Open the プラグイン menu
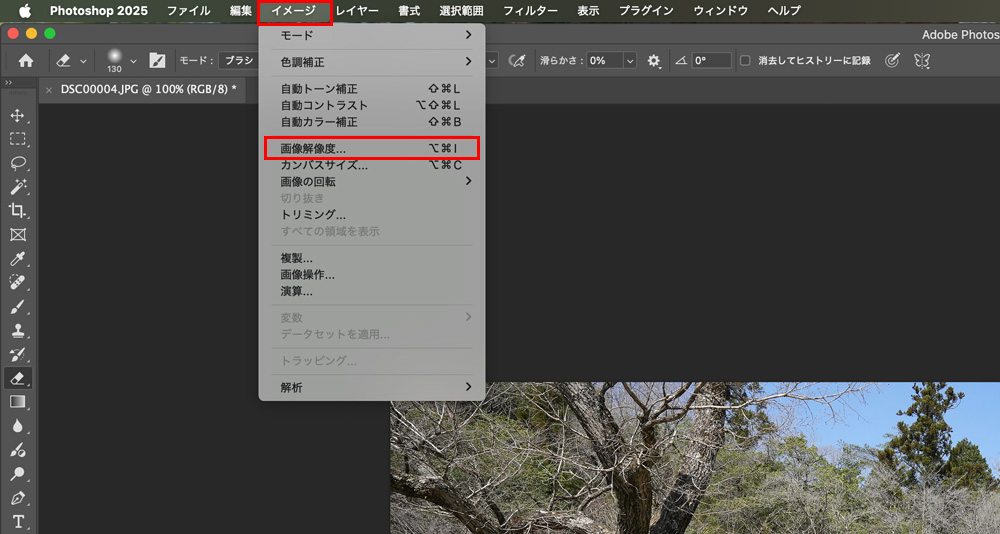Viewport: 1000px width, 534px height. pos(646,11)
